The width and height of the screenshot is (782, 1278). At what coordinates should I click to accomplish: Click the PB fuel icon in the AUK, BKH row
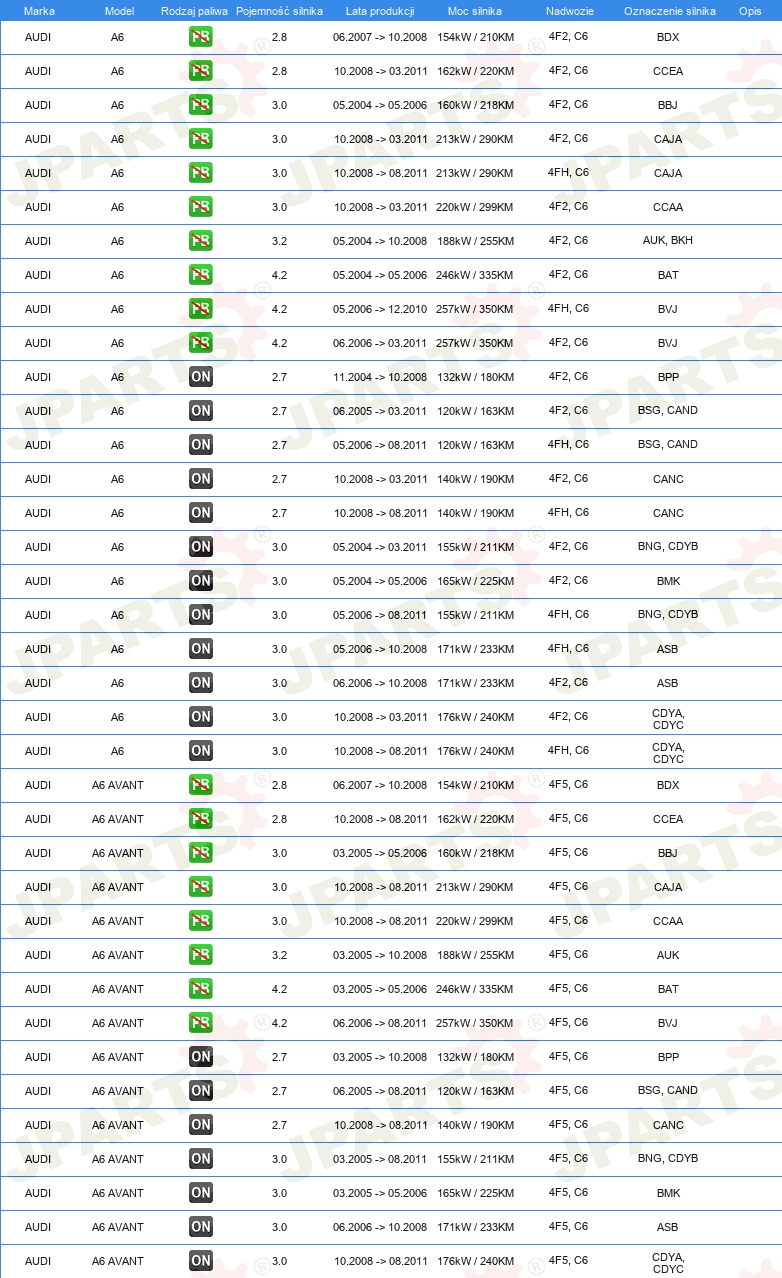click(x=201, y=241)
